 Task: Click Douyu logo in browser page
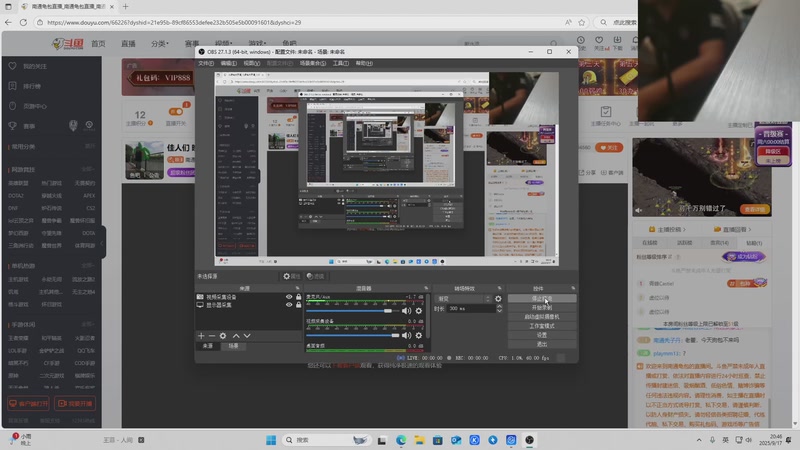(x=68, y=44)
